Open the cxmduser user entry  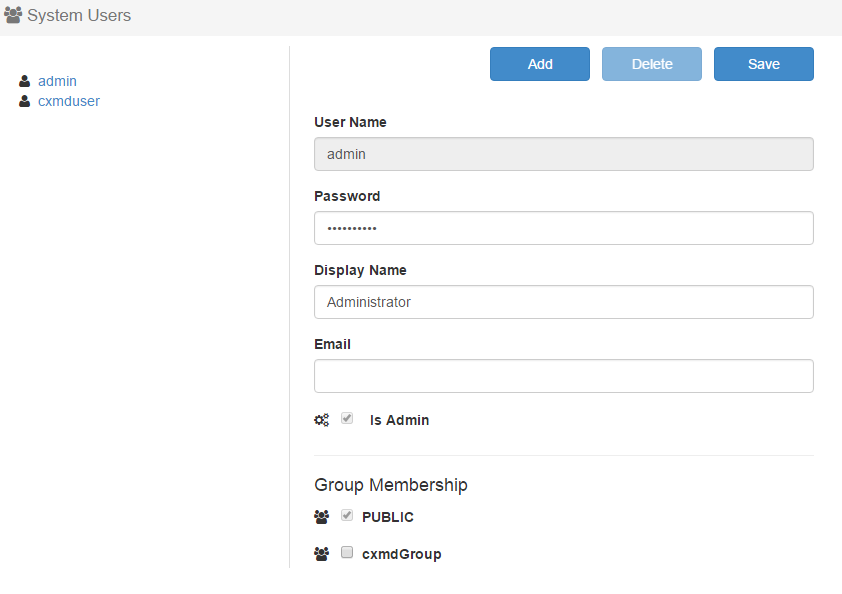click(x=68, y=101)
